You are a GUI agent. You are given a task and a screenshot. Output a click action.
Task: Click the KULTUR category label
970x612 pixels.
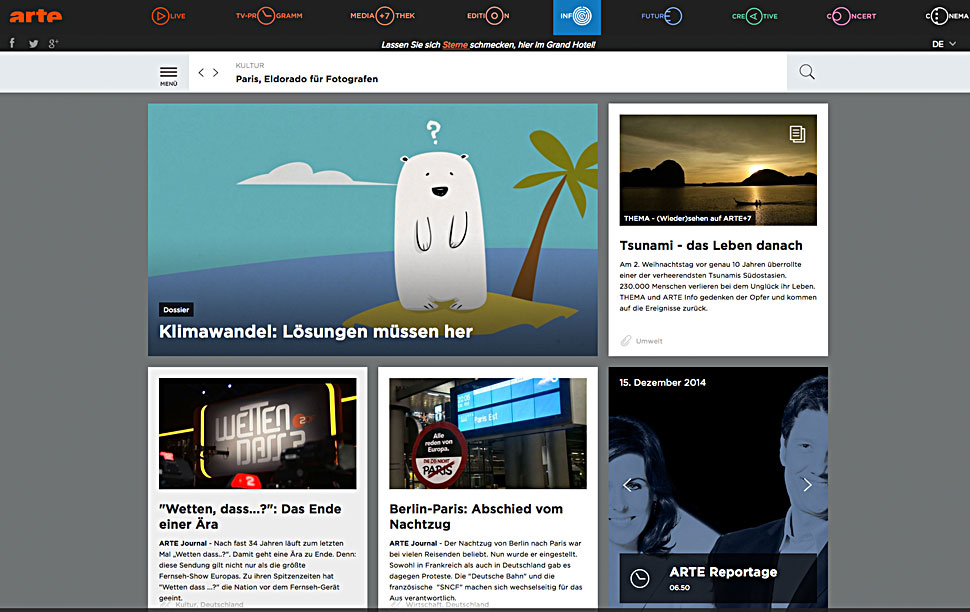point(250,66)
